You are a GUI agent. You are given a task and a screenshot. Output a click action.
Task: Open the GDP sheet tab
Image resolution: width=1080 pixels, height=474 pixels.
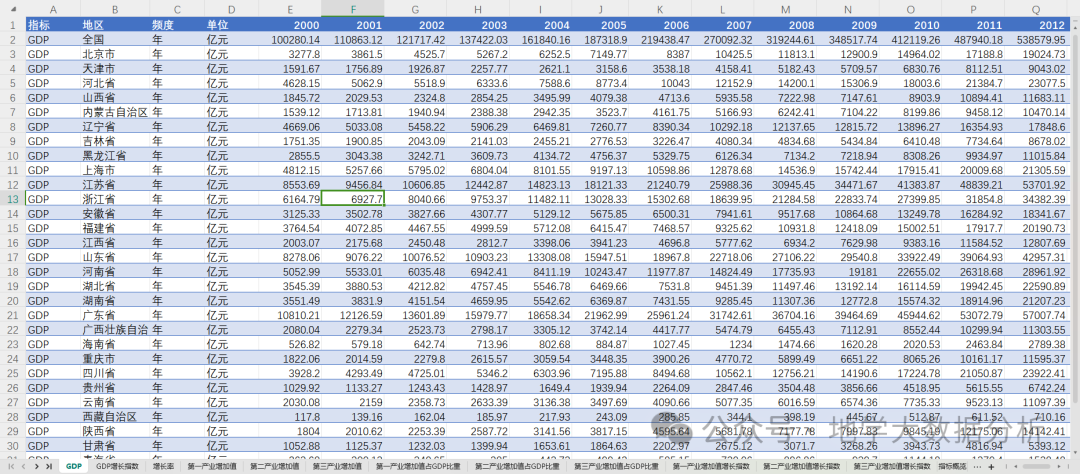[x=74, y=466]
